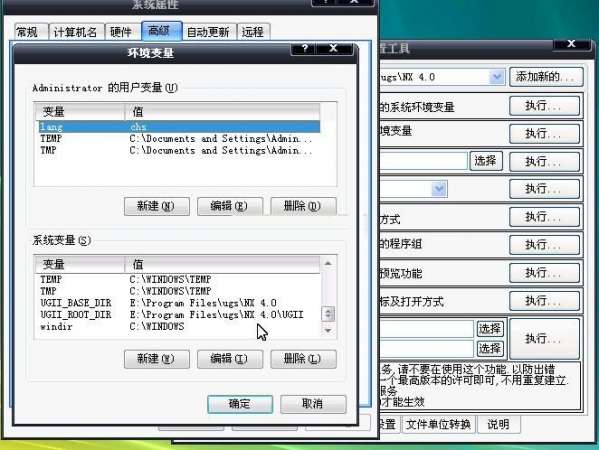Switch to the 计算机名 tab
The image size is (599, 450).
pyautogui.click(x=77, y=32)
